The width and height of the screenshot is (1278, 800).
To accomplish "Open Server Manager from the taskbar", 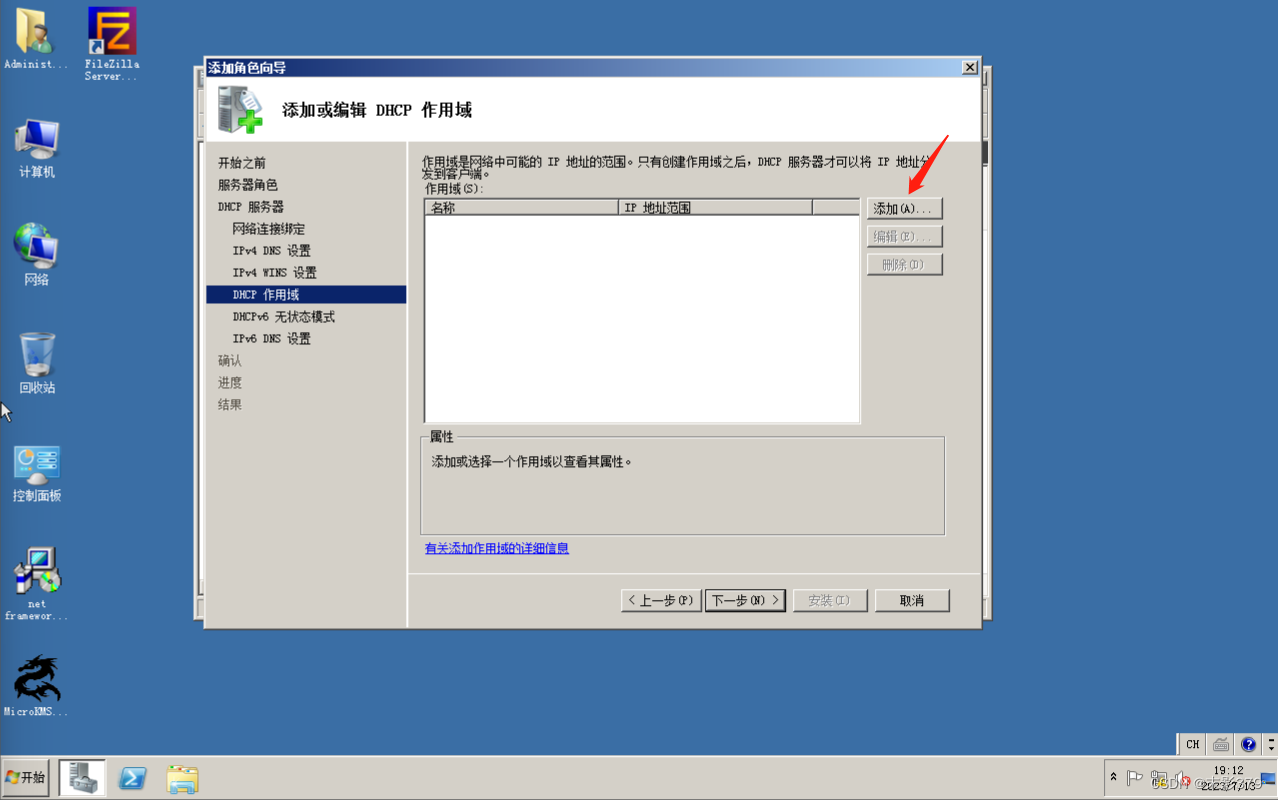I will point(81,778).
